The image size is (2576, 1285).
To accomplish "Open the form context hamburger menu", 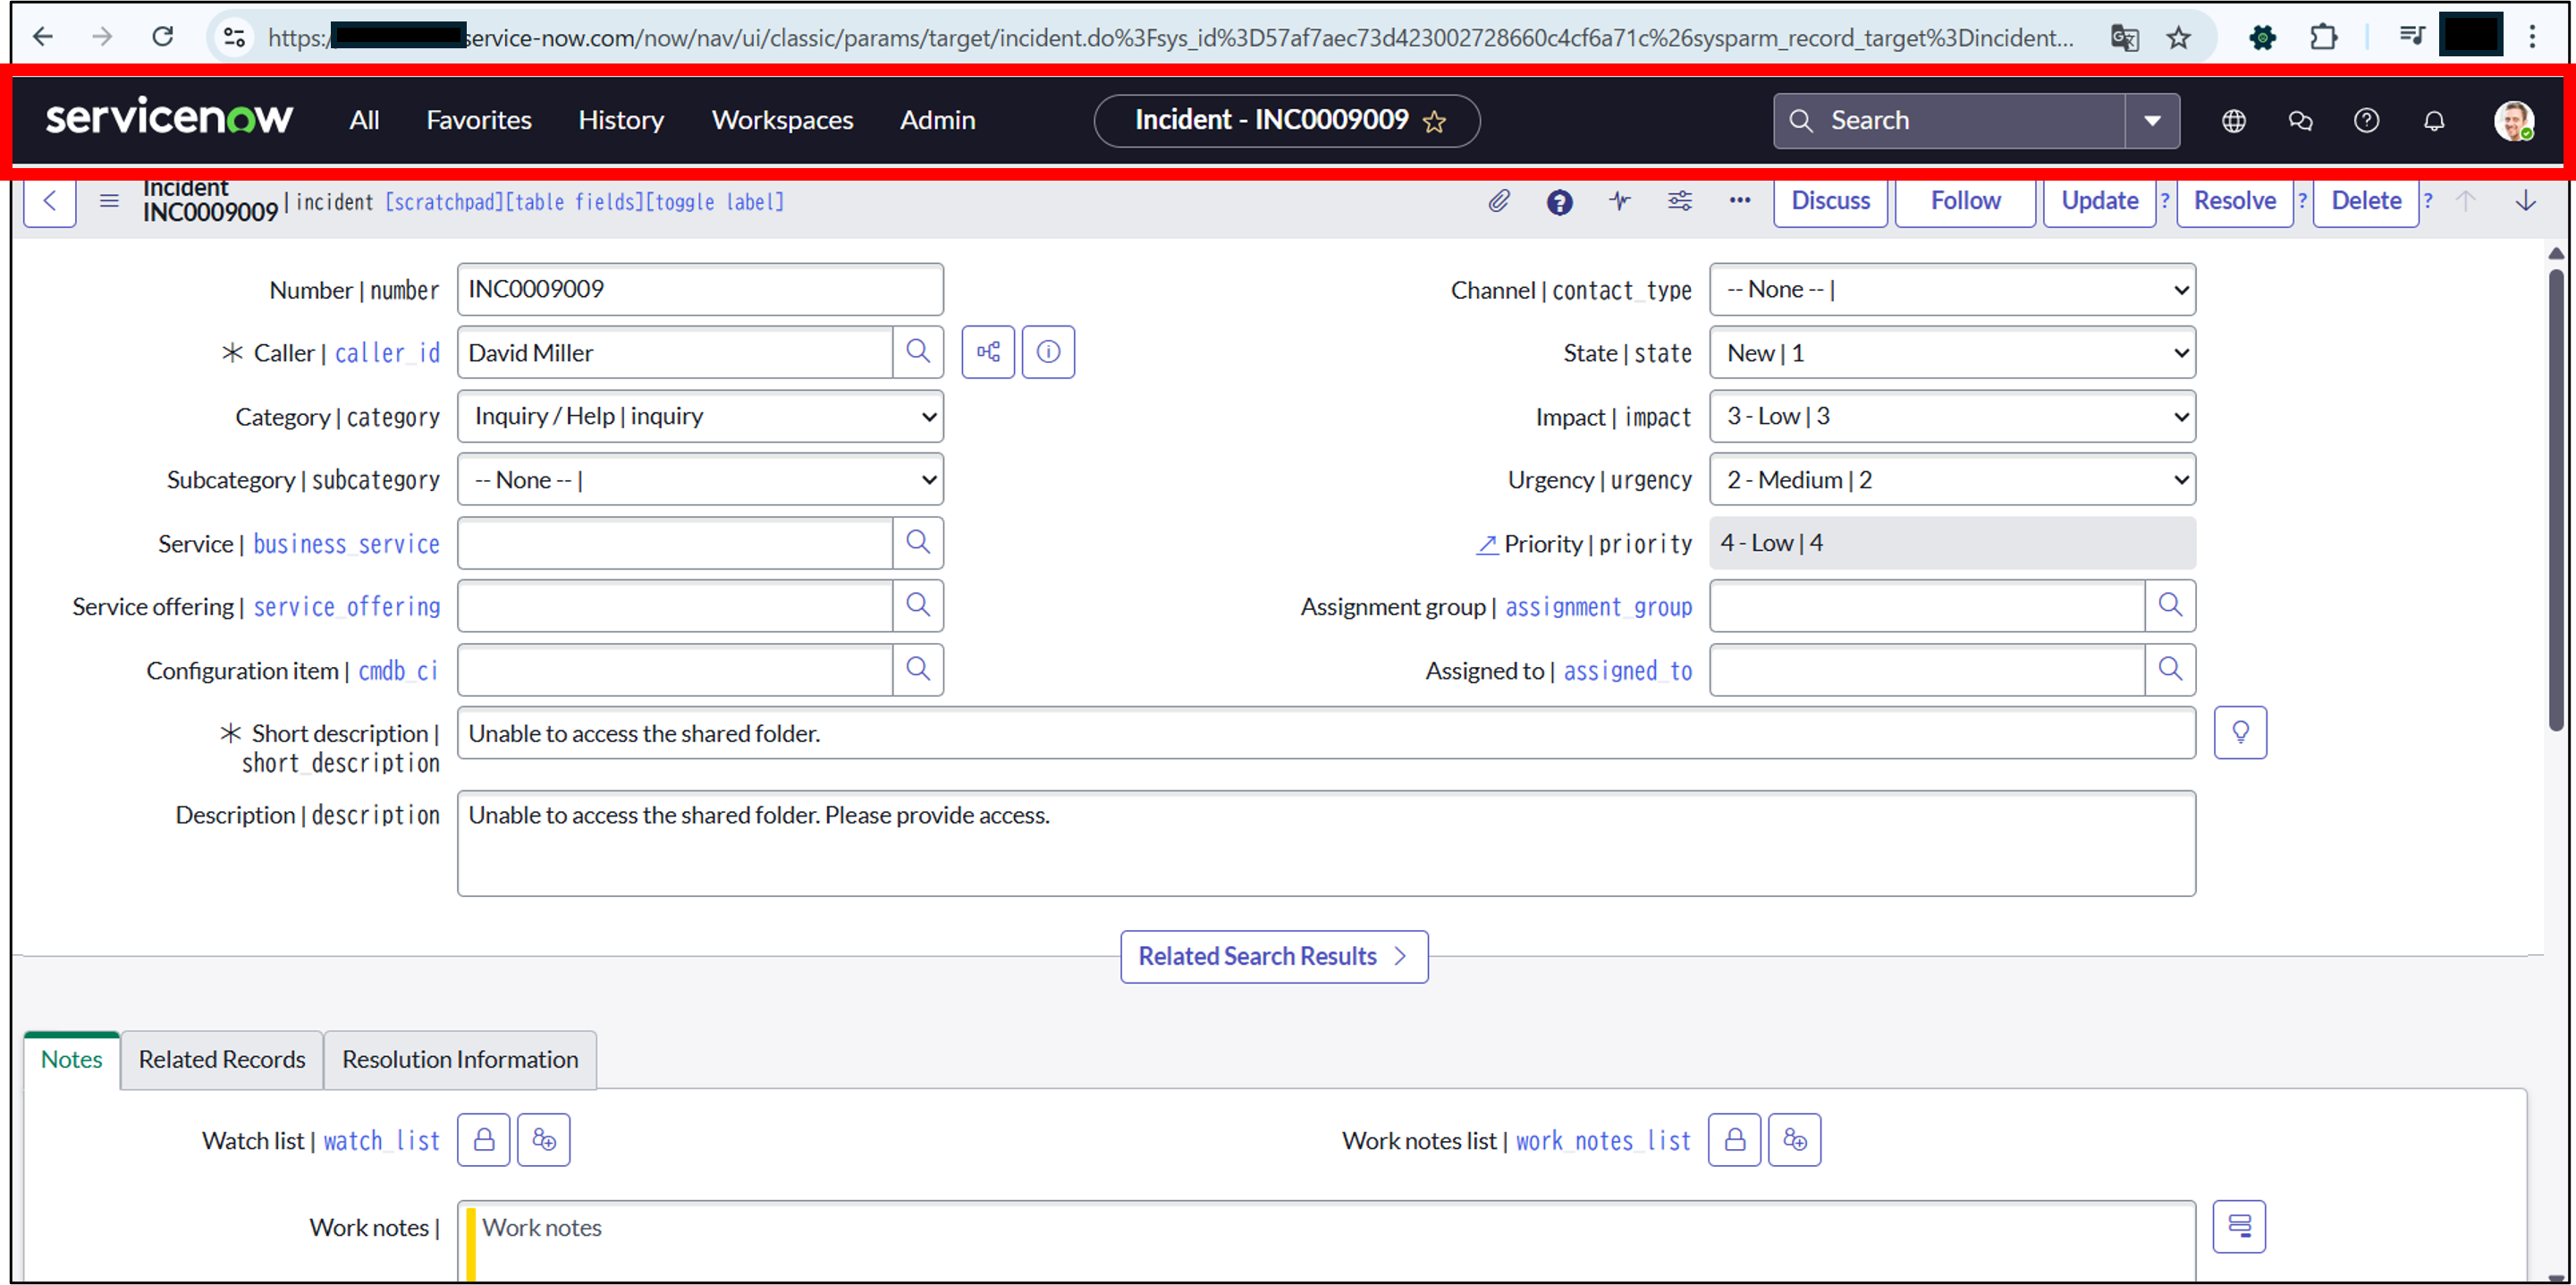I will (x=109, y=201).
